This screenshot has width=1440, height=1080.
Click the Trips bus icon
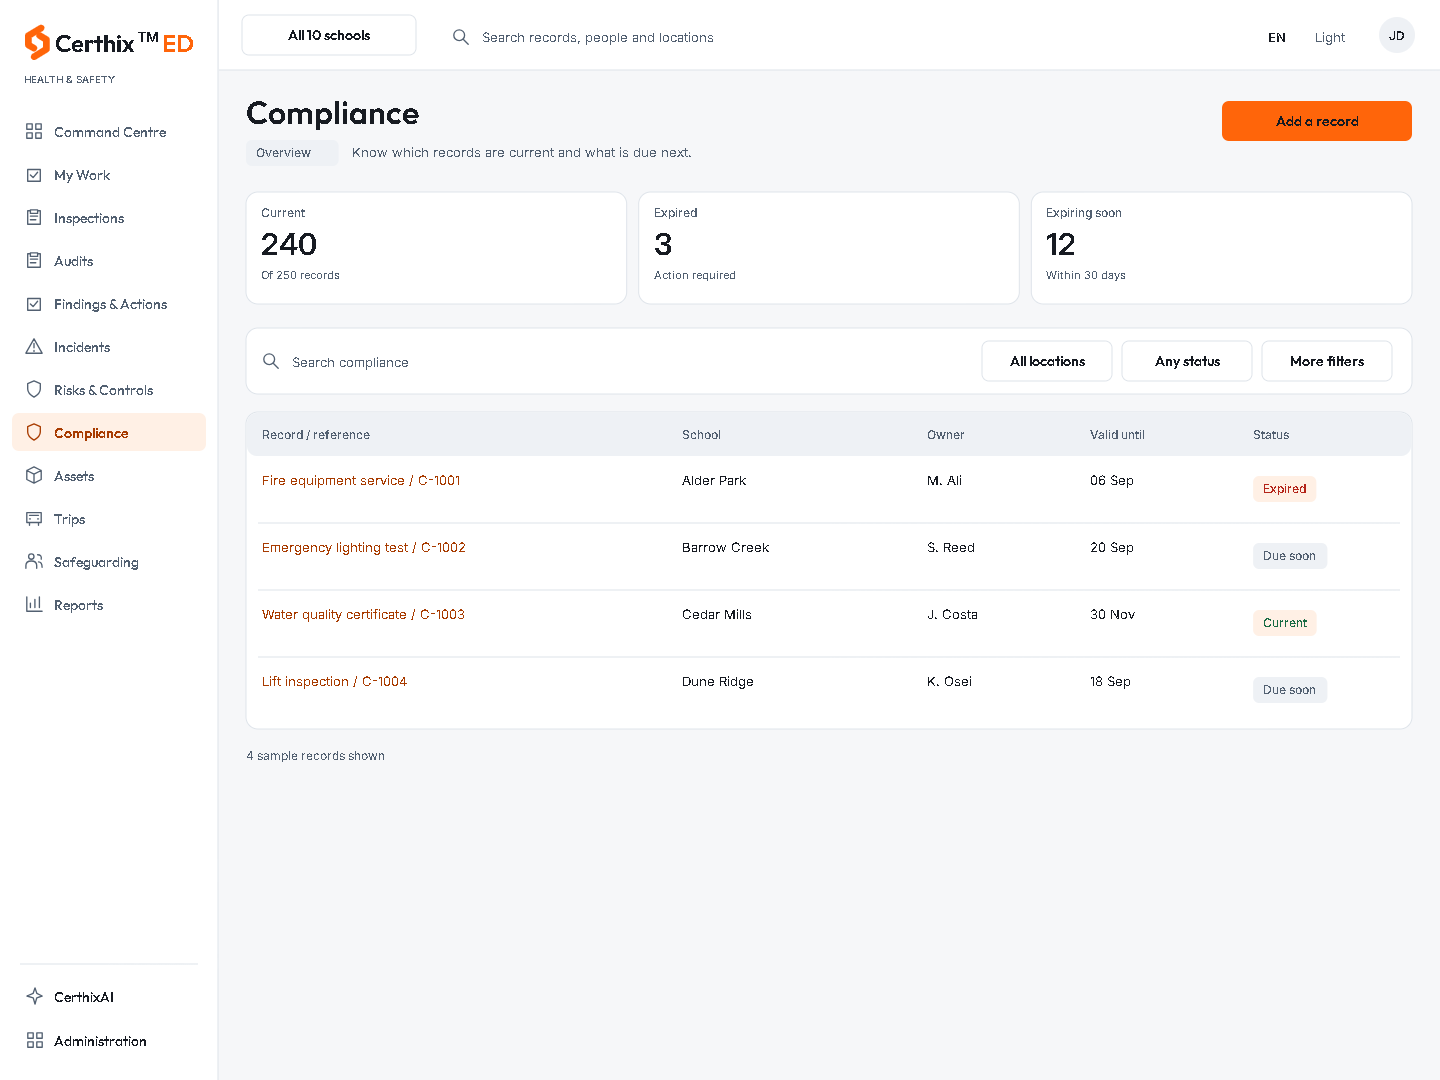[x=34, y=519]
